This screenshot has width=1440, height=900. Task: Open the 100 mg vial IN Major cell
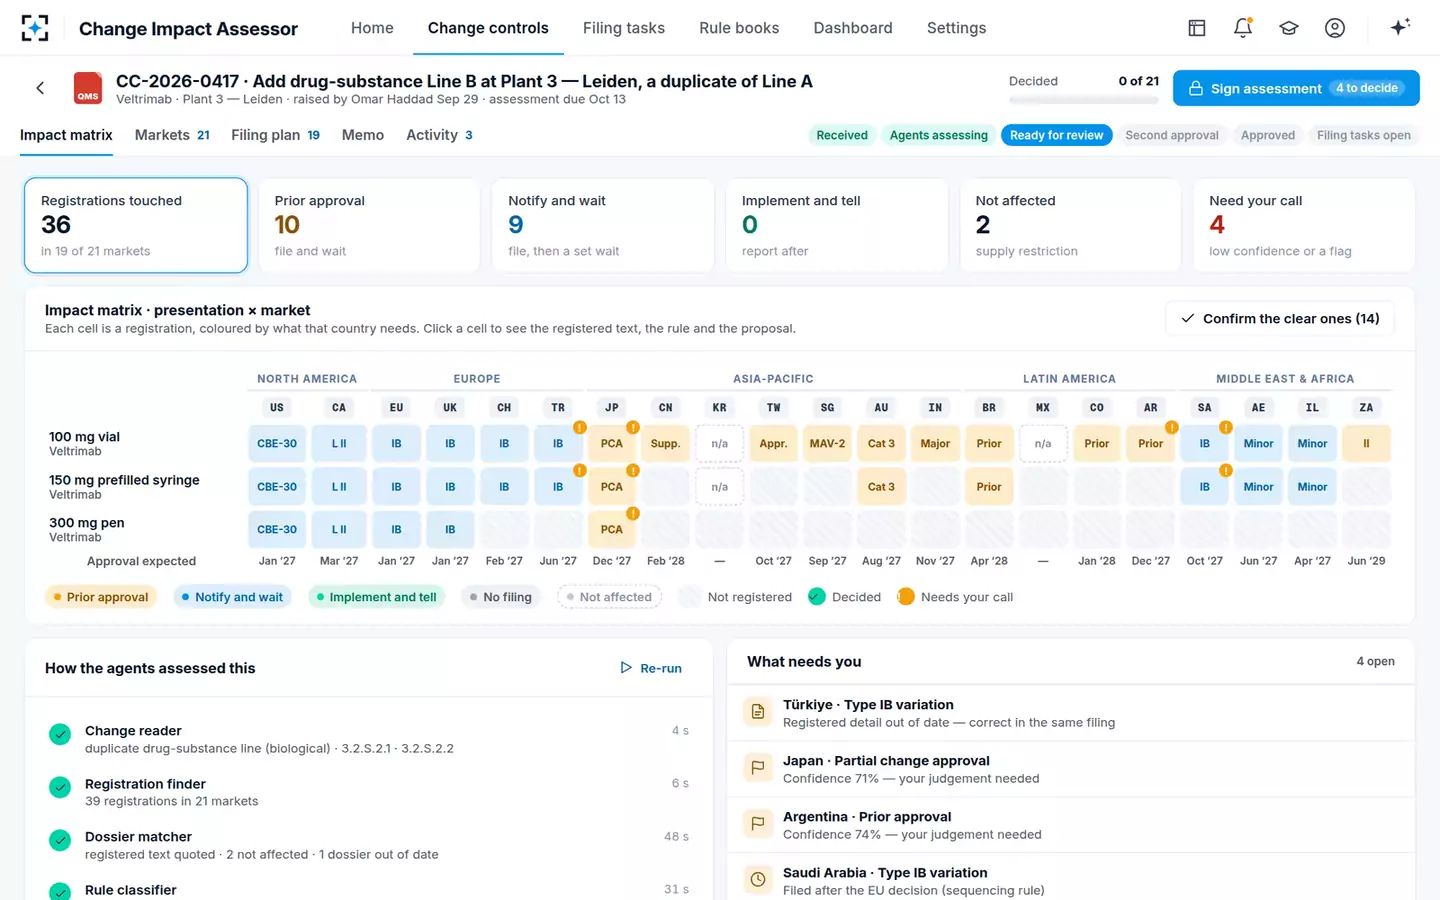(x=935, y=443)
